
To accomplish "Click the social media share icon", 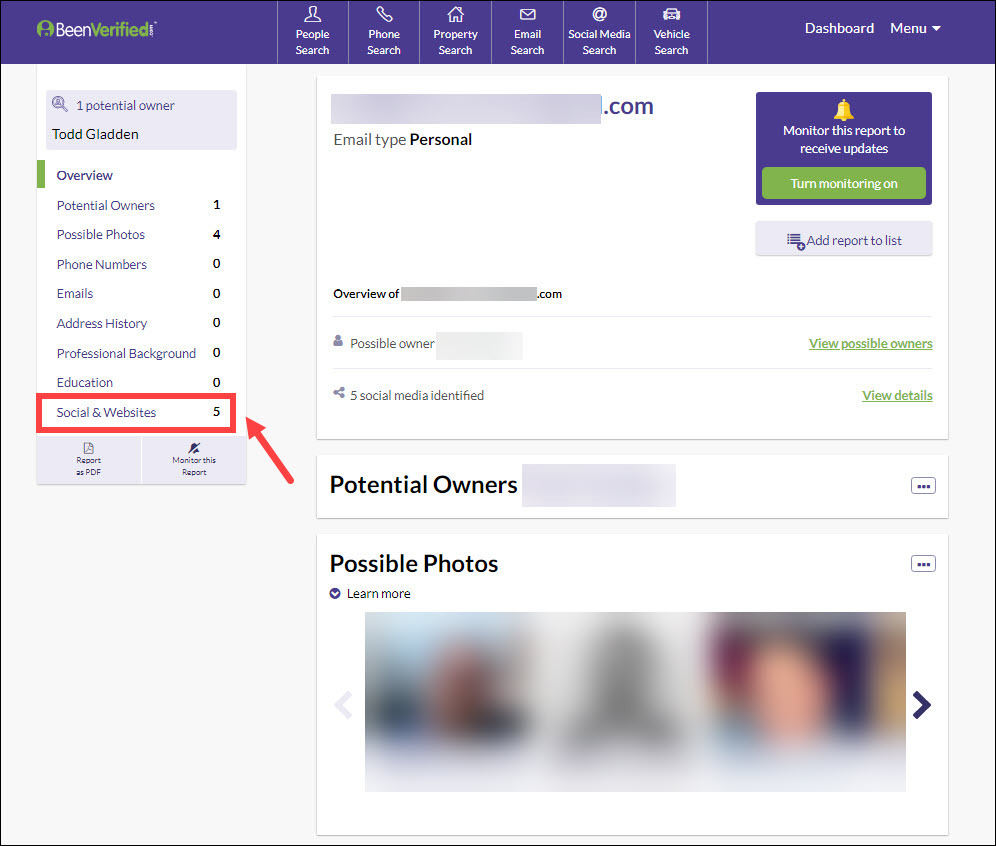I will pos(339,393).
